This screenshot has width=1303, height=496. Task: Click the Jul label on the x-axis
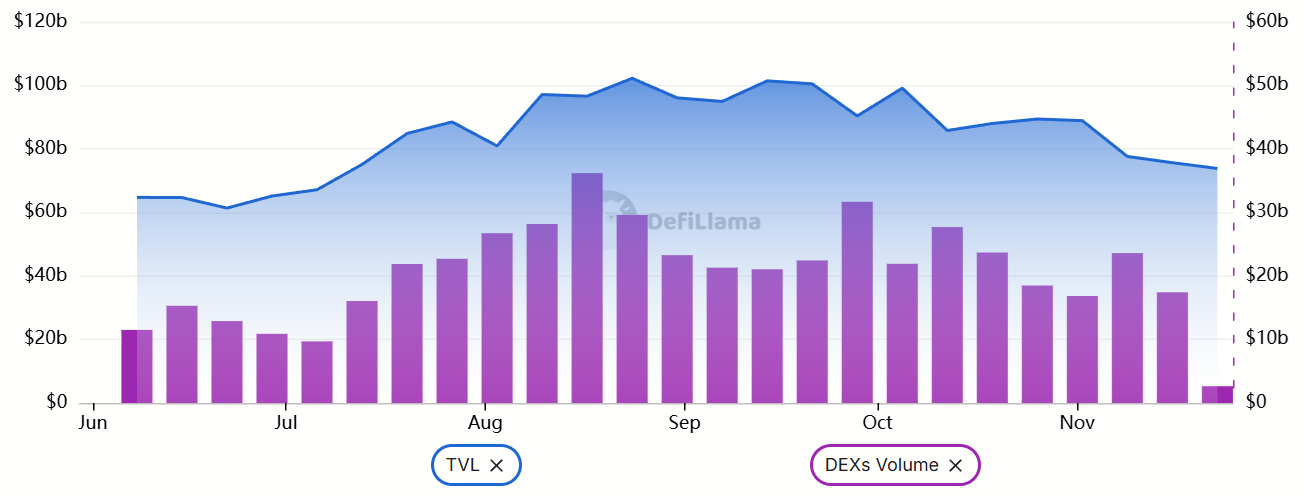pos(286,423)
